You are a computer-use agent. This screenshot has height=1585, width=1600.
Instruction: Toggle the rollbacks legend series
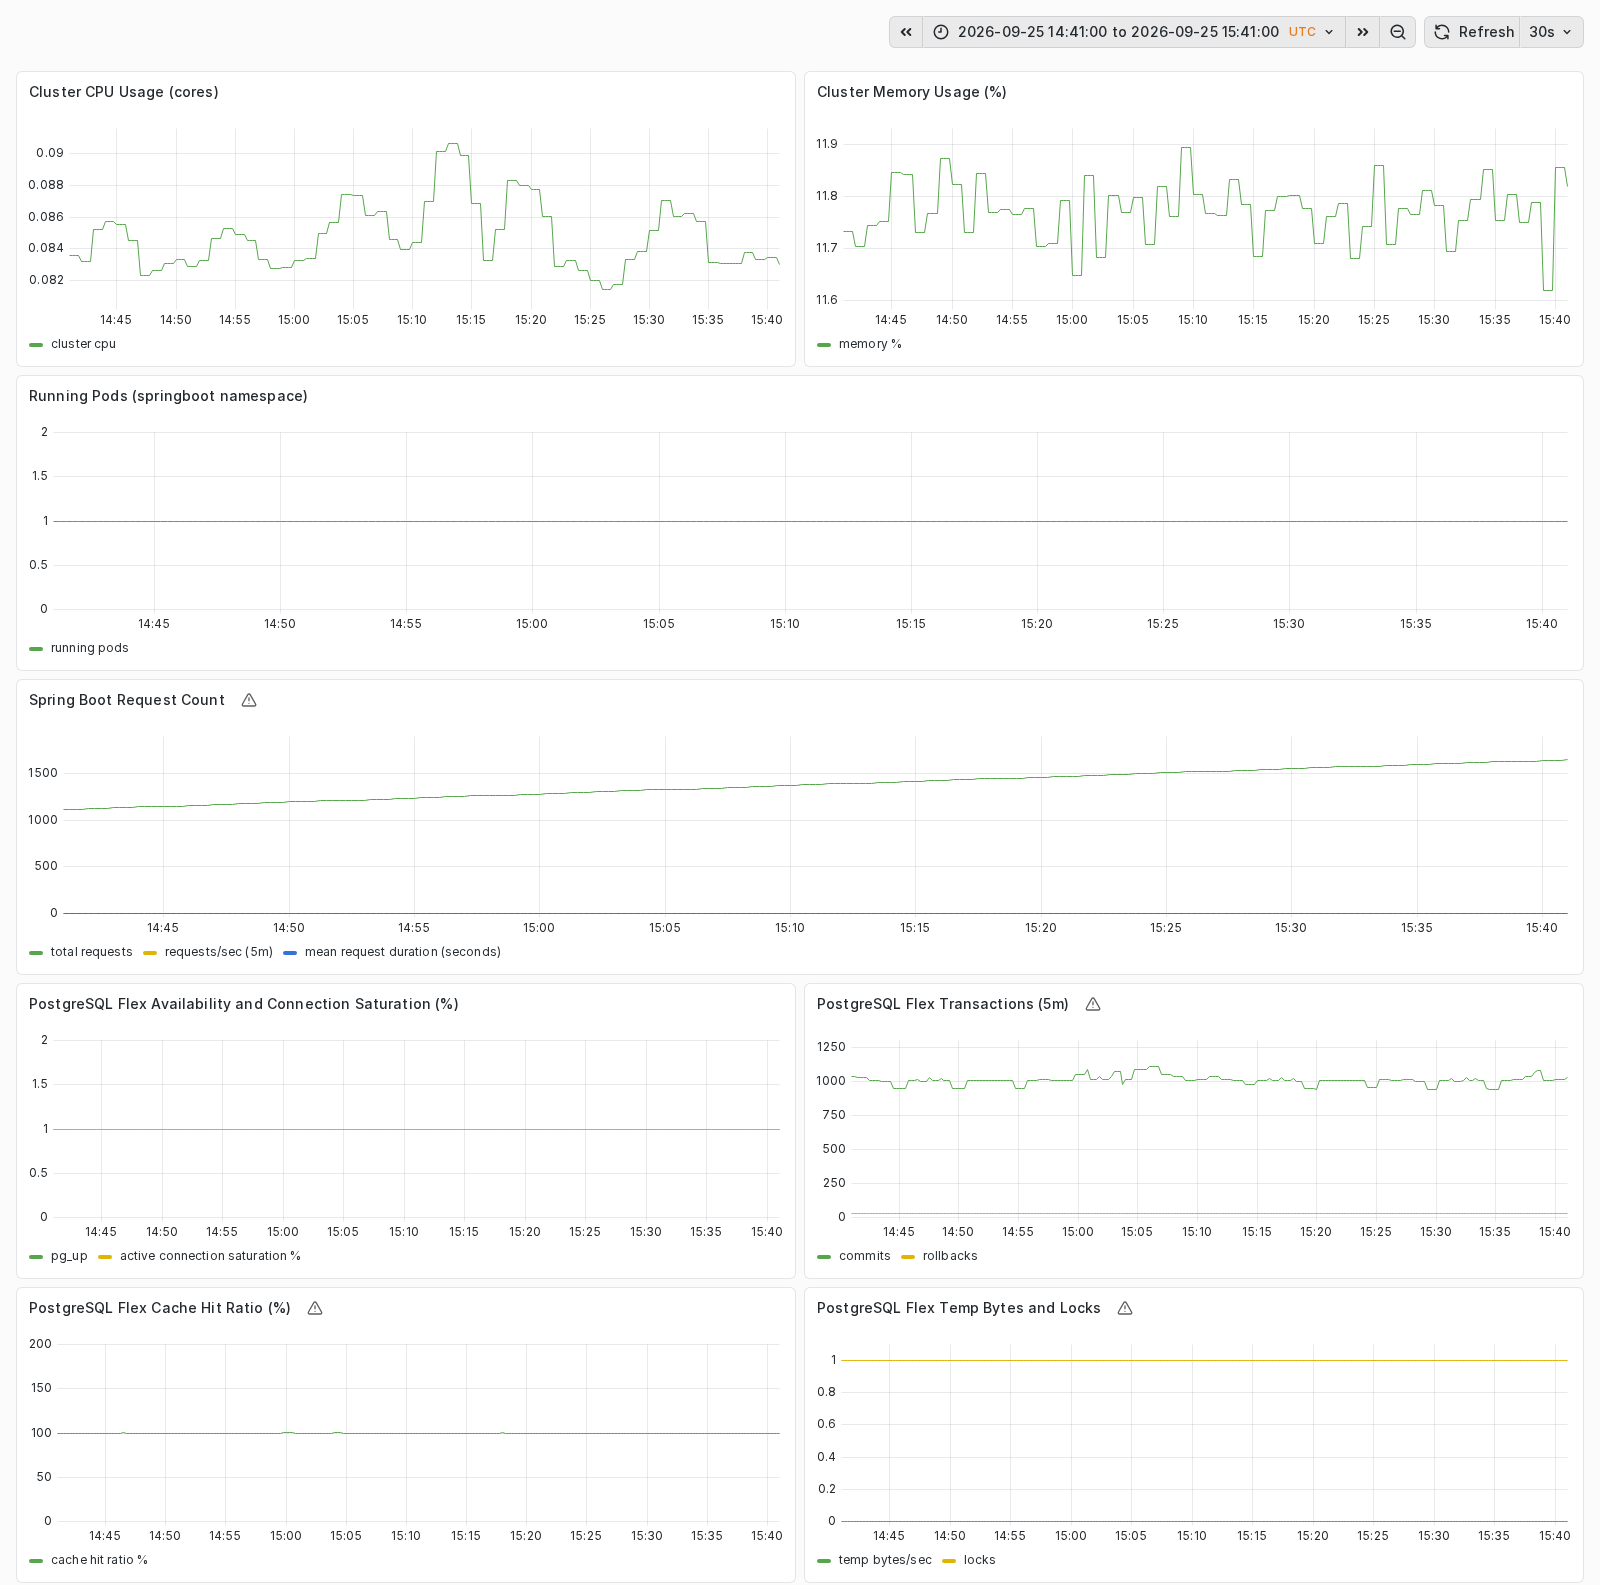click(x=950, y=1256)
